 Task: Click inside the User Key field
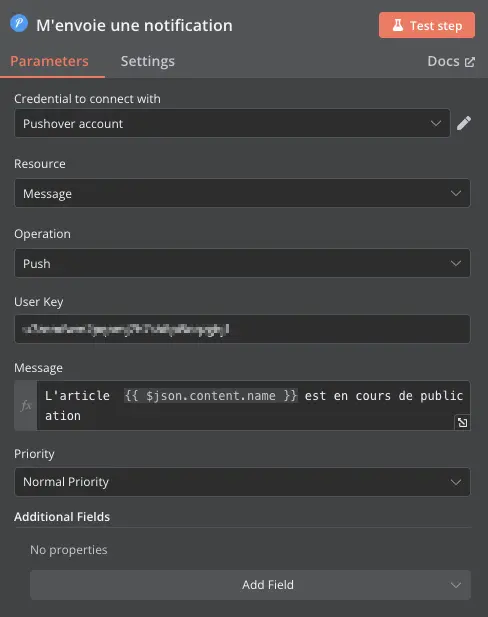click(242, 329)
